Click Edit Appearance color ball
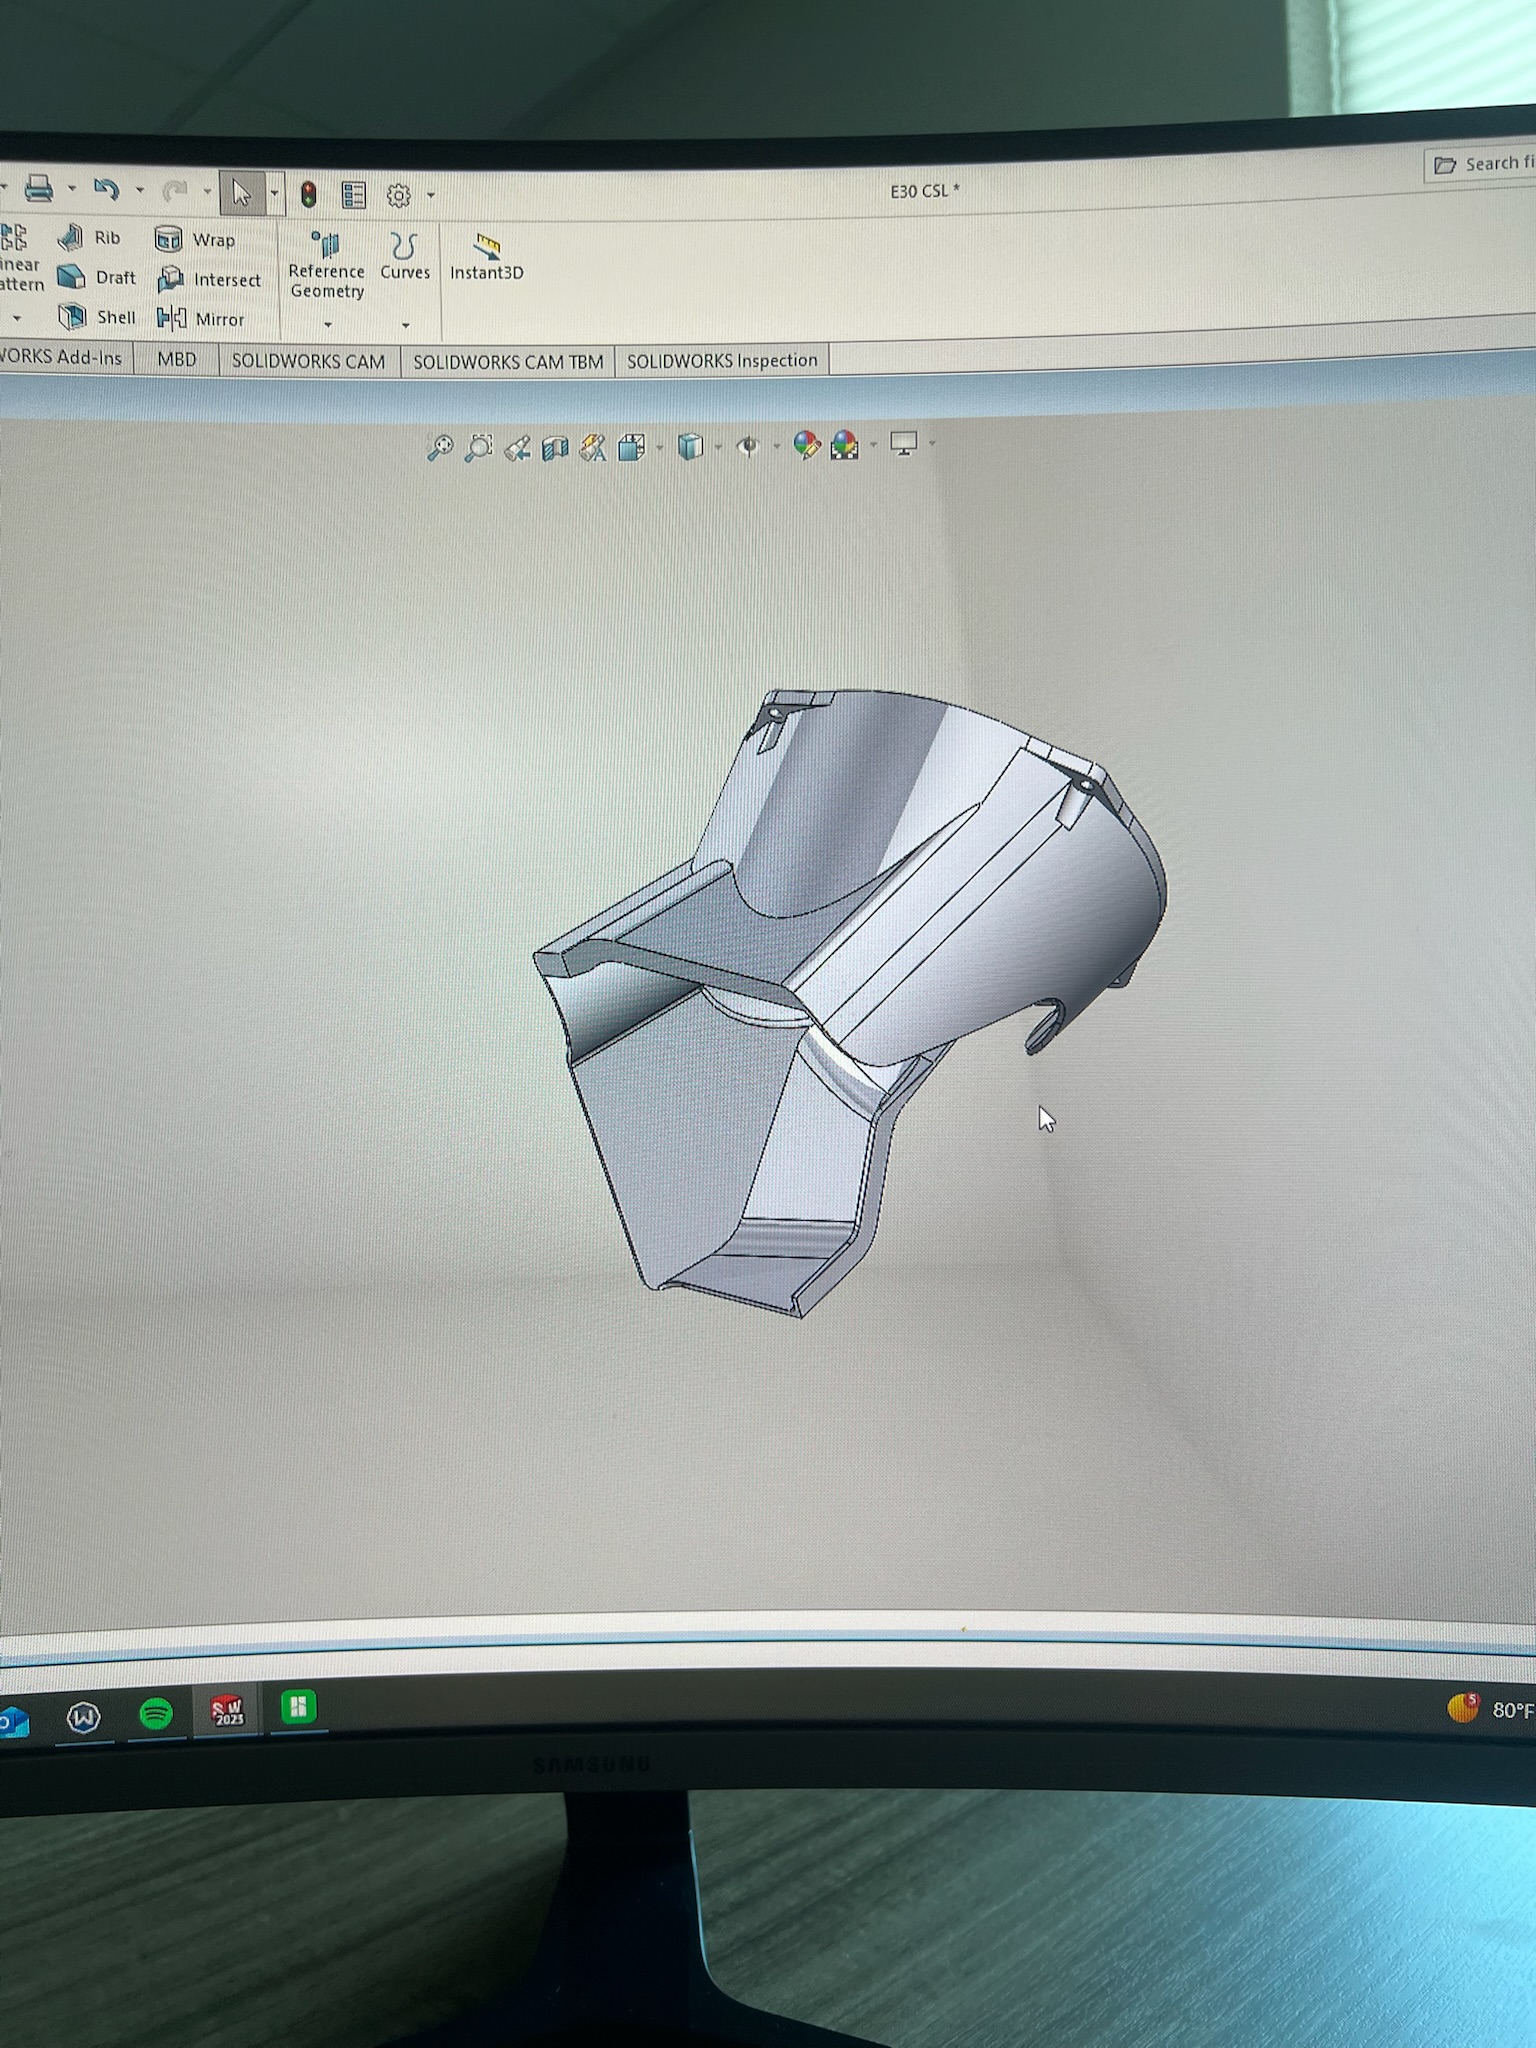The height and width of the screenshot is (2048, 1536). [x=806, y=445]
